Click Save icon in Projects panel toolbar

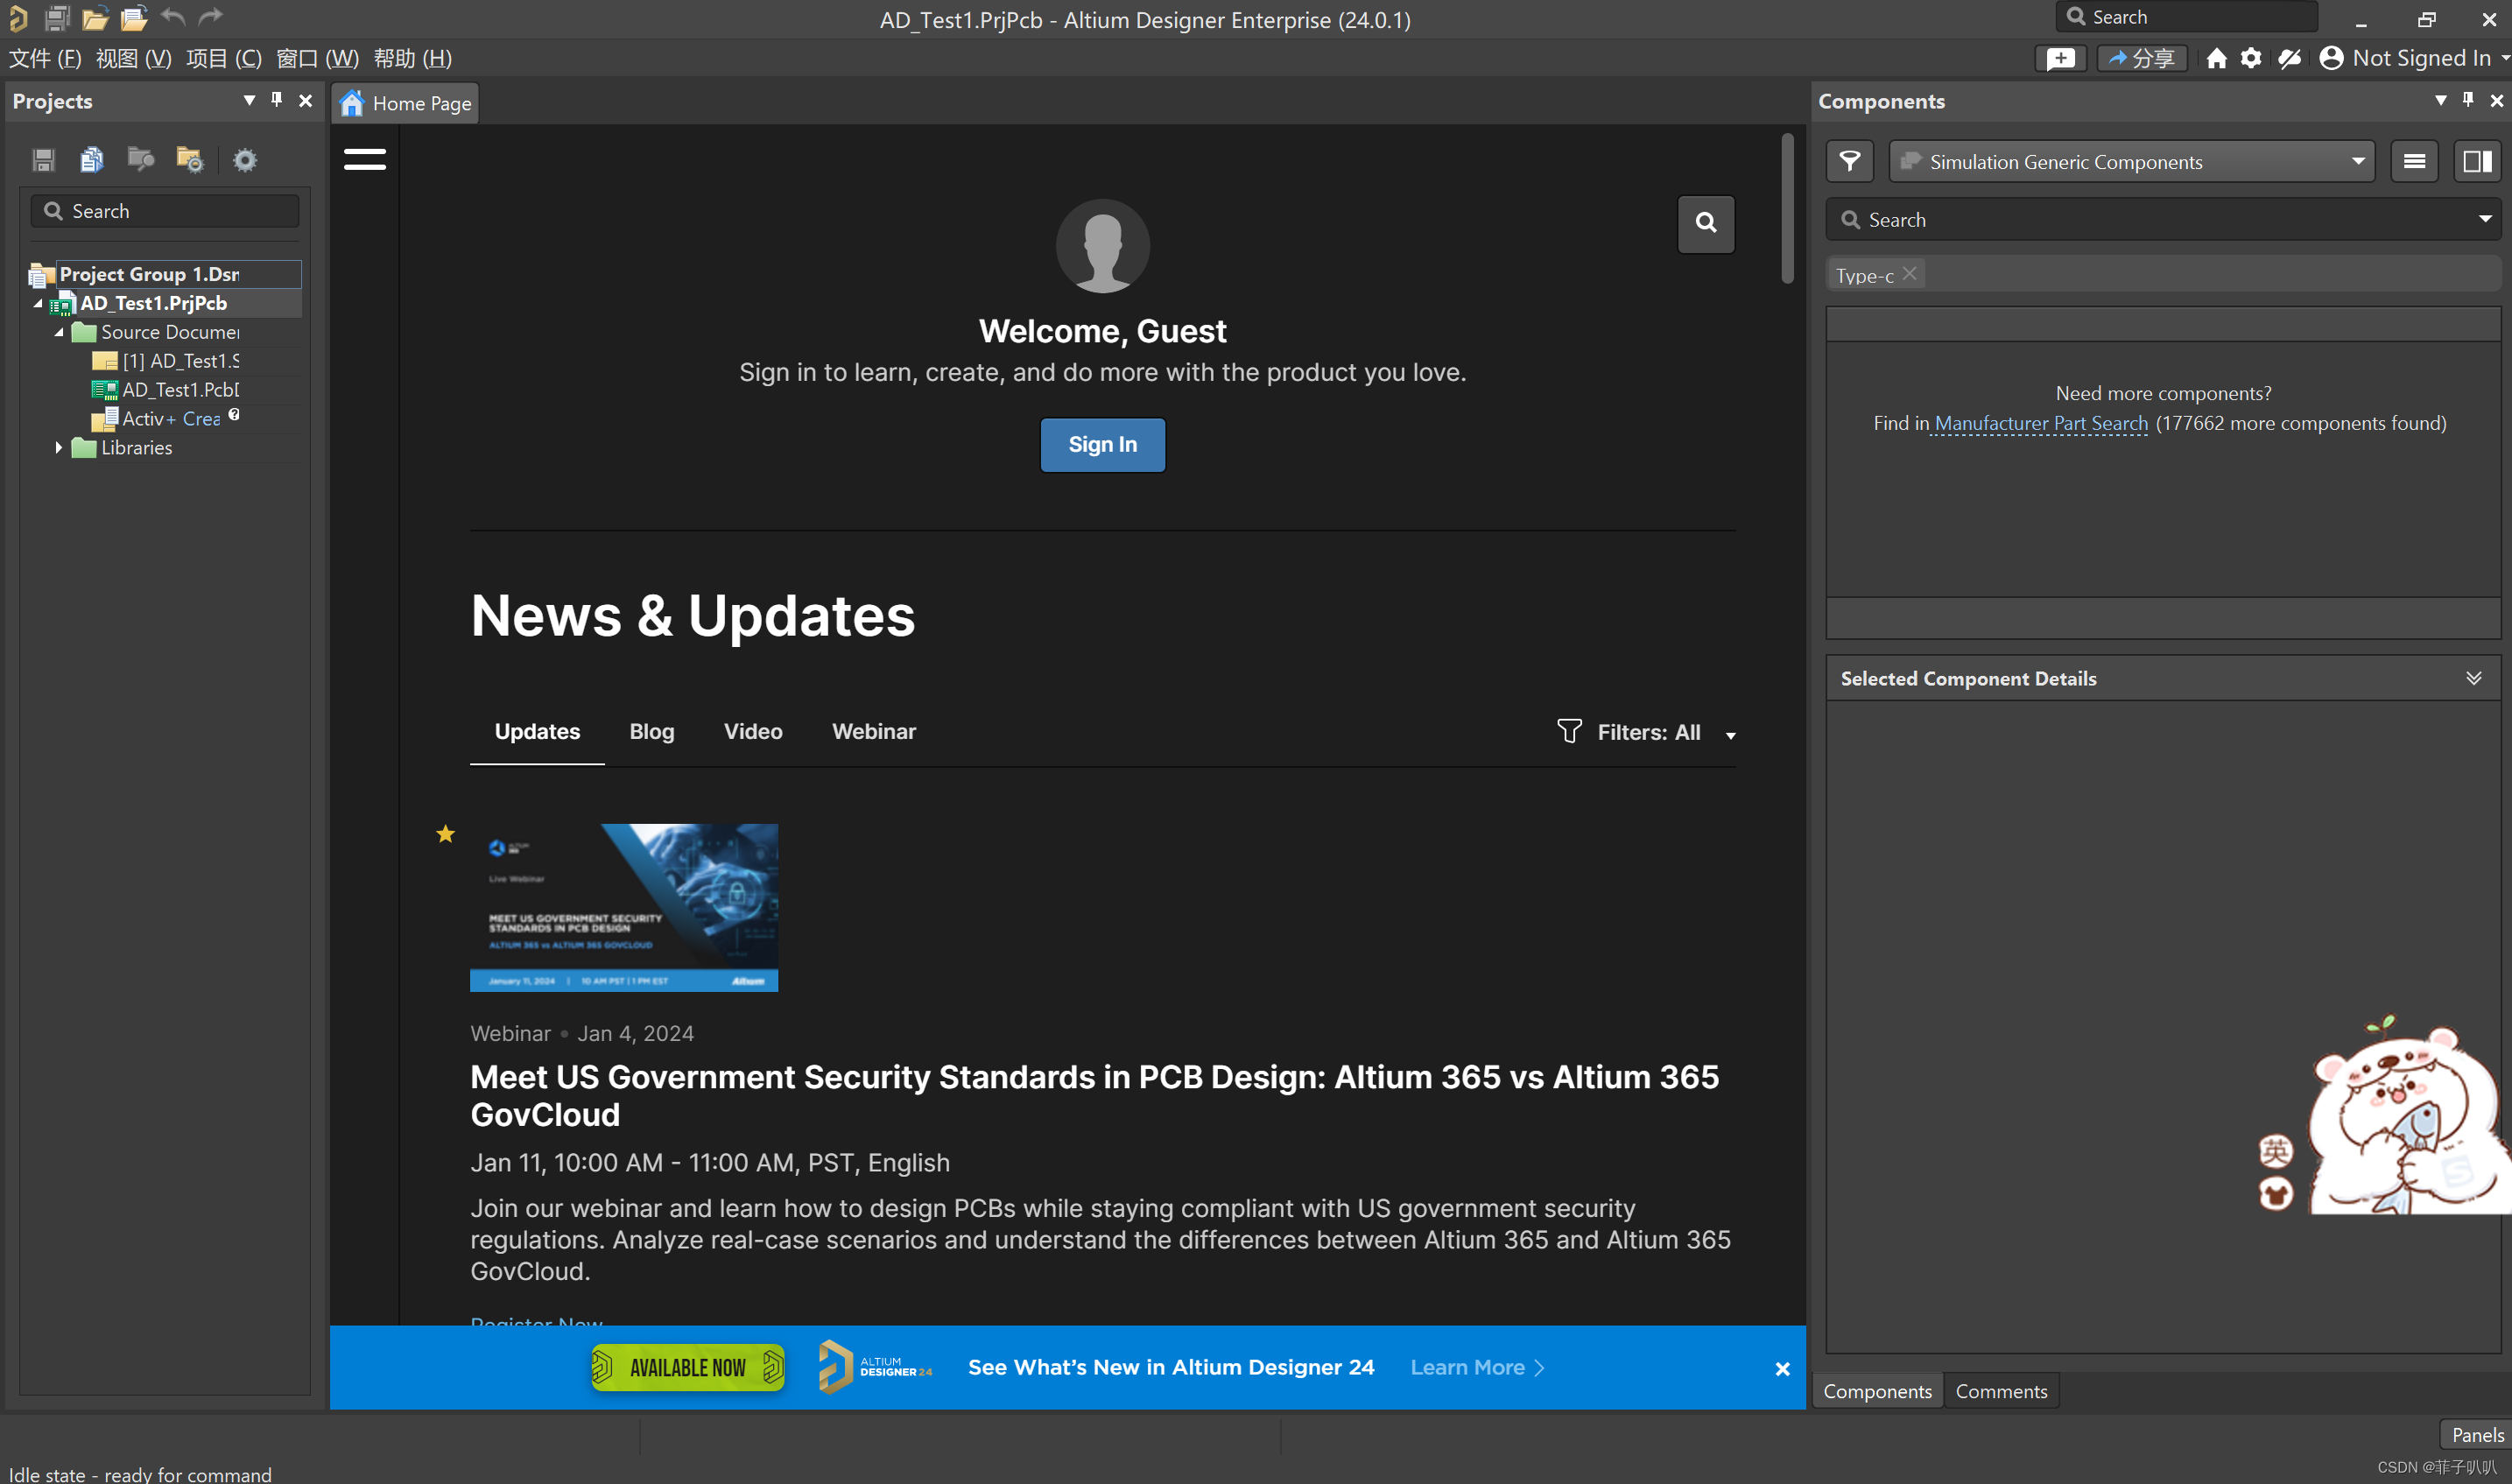pyautogui.click(x=43, y=159)
